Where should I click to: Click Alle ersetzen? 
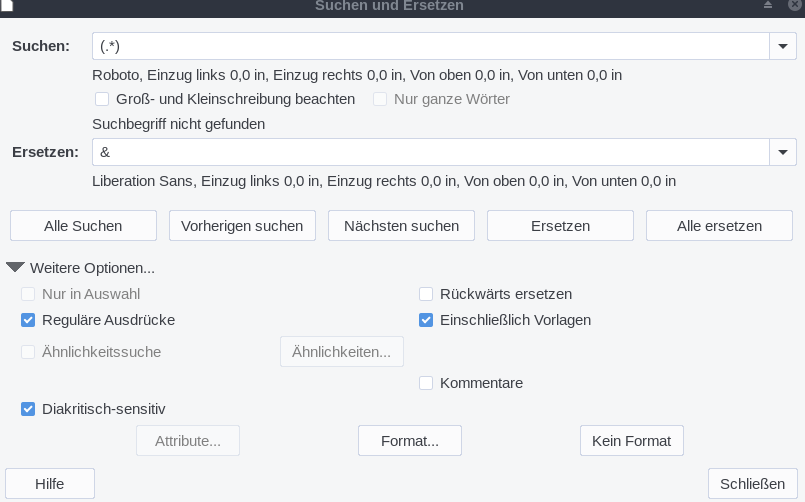point(719,226)
